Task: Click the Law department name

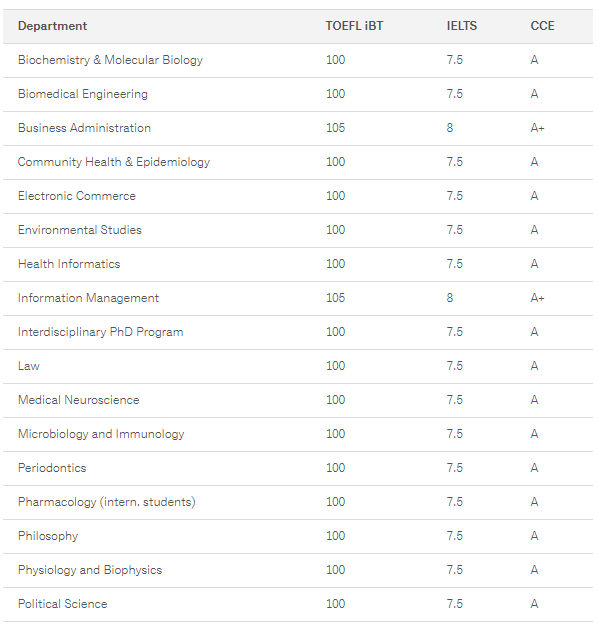Action: click(29, 366)
